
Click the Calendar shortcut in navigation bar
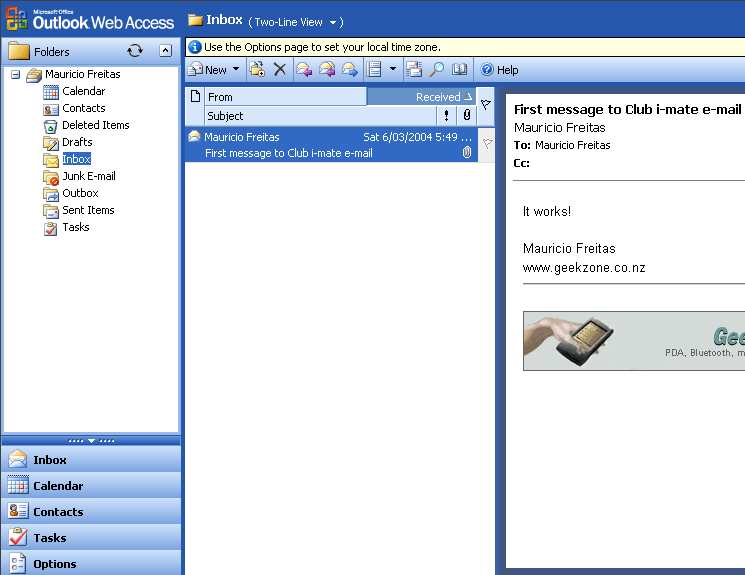tap(91, 486)
